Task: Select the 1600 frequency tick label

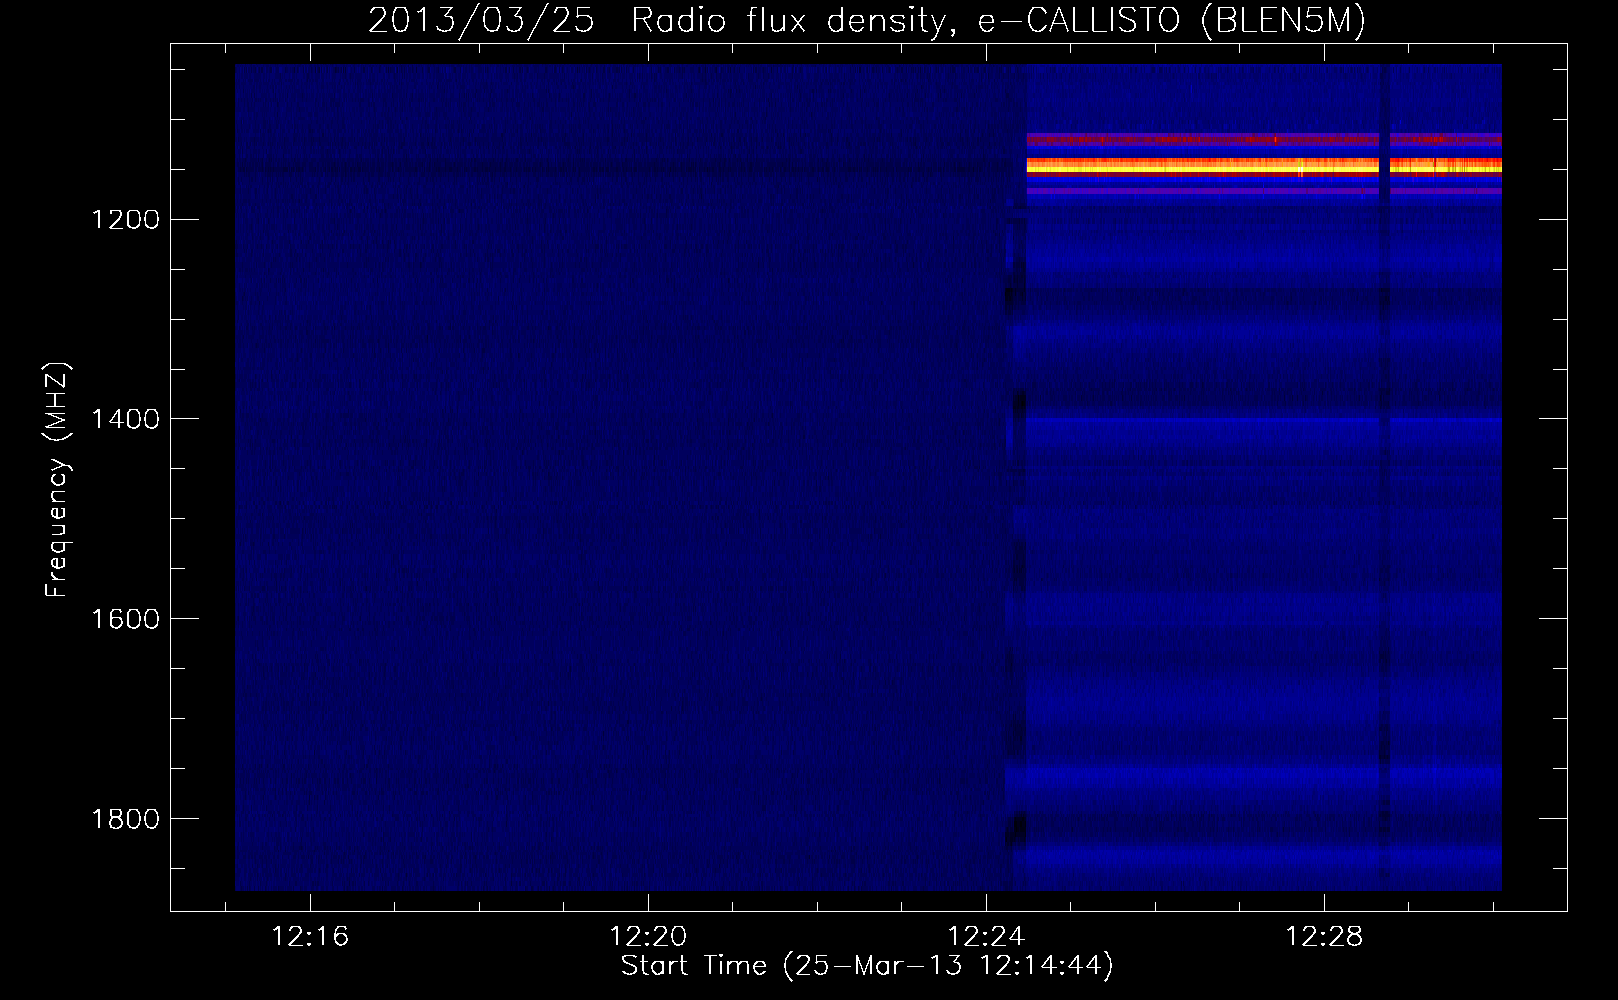Action: [x=125, y=619]
